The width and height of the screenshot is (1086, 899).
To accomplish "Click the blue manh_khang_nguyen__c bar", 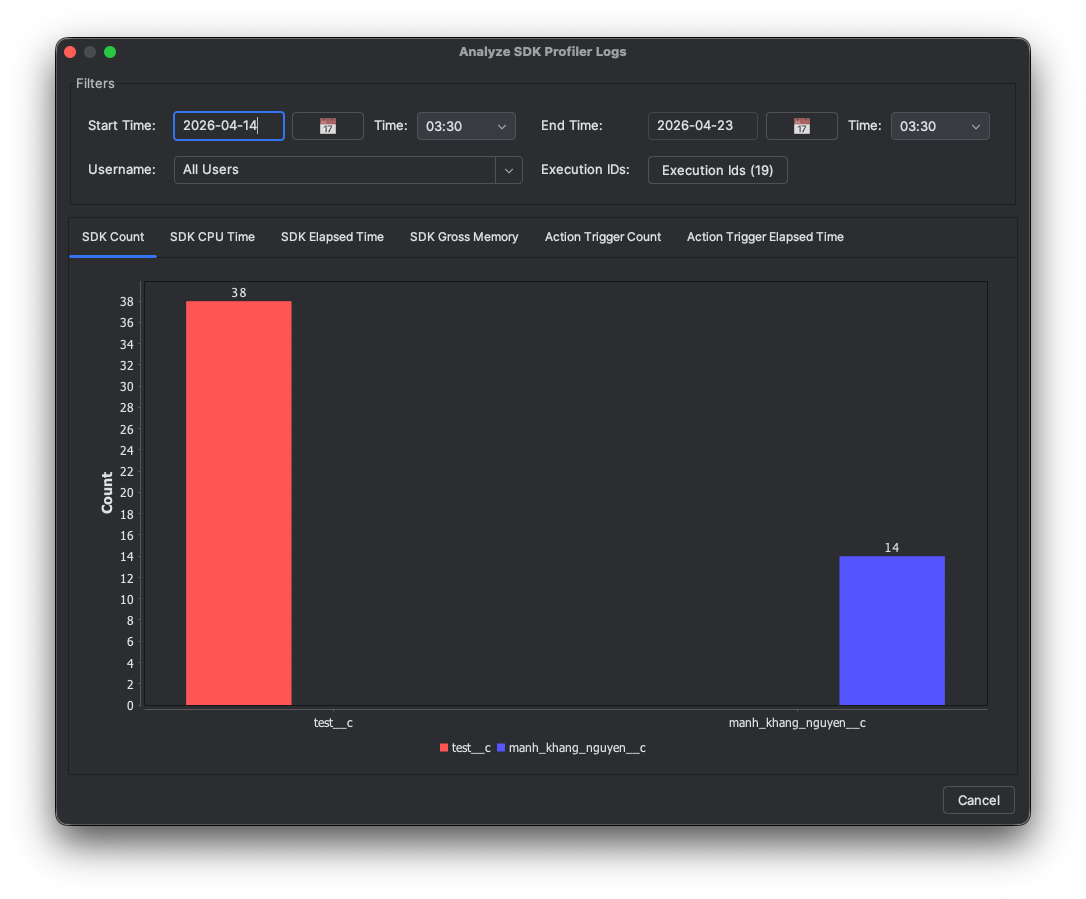I will click(x=892, y=630).
